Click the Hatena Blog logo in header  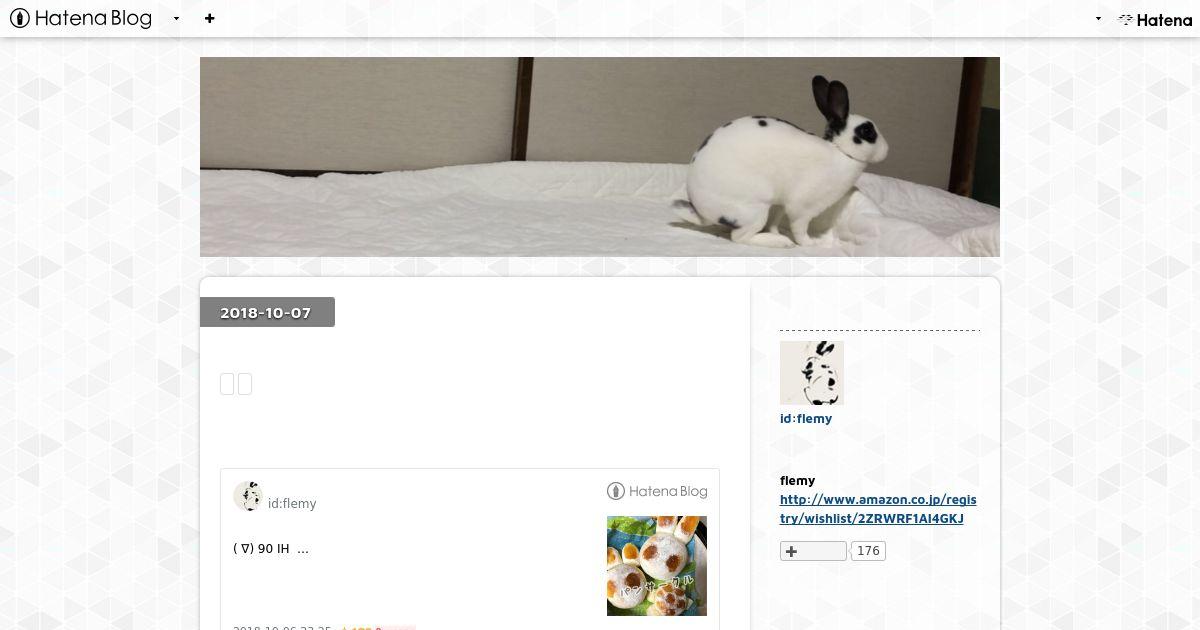point(81,18)
